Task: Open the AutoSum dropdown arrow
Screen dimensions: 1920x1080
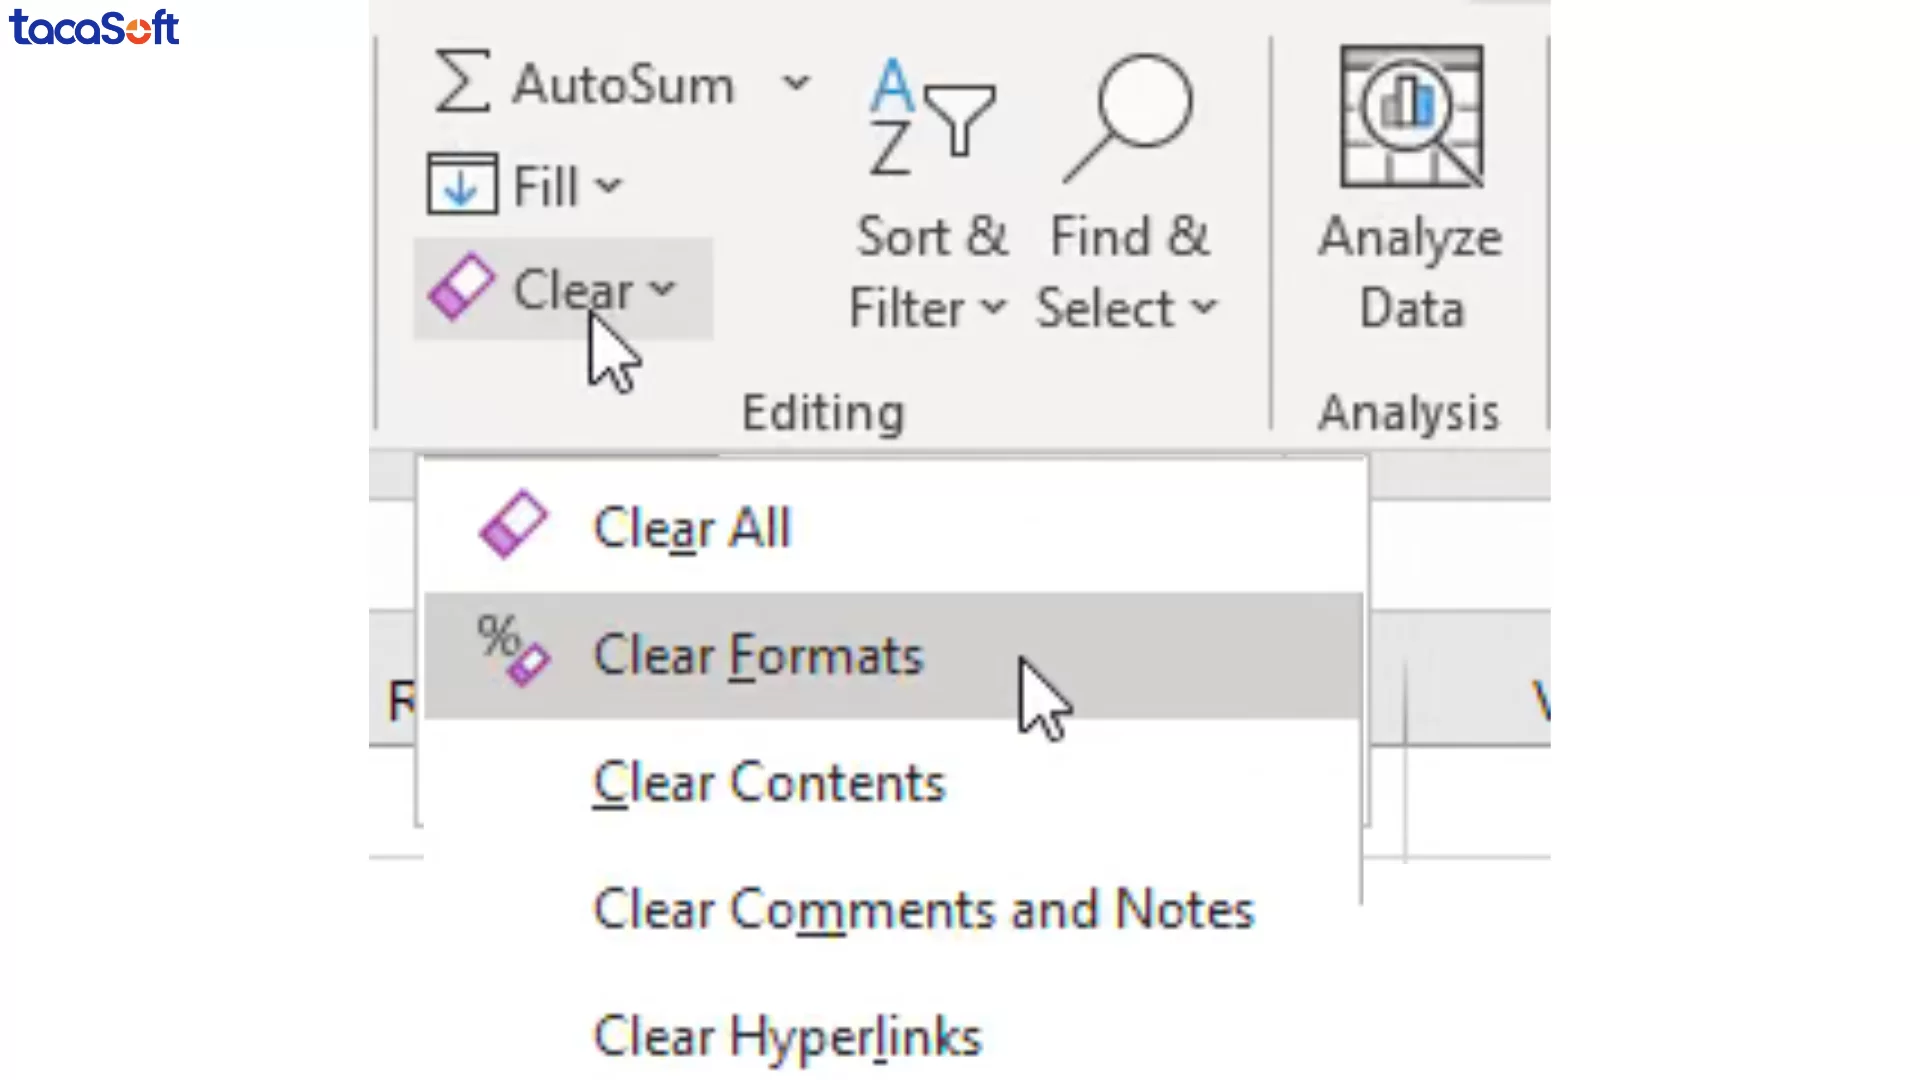Action: [x=795, y=83]
